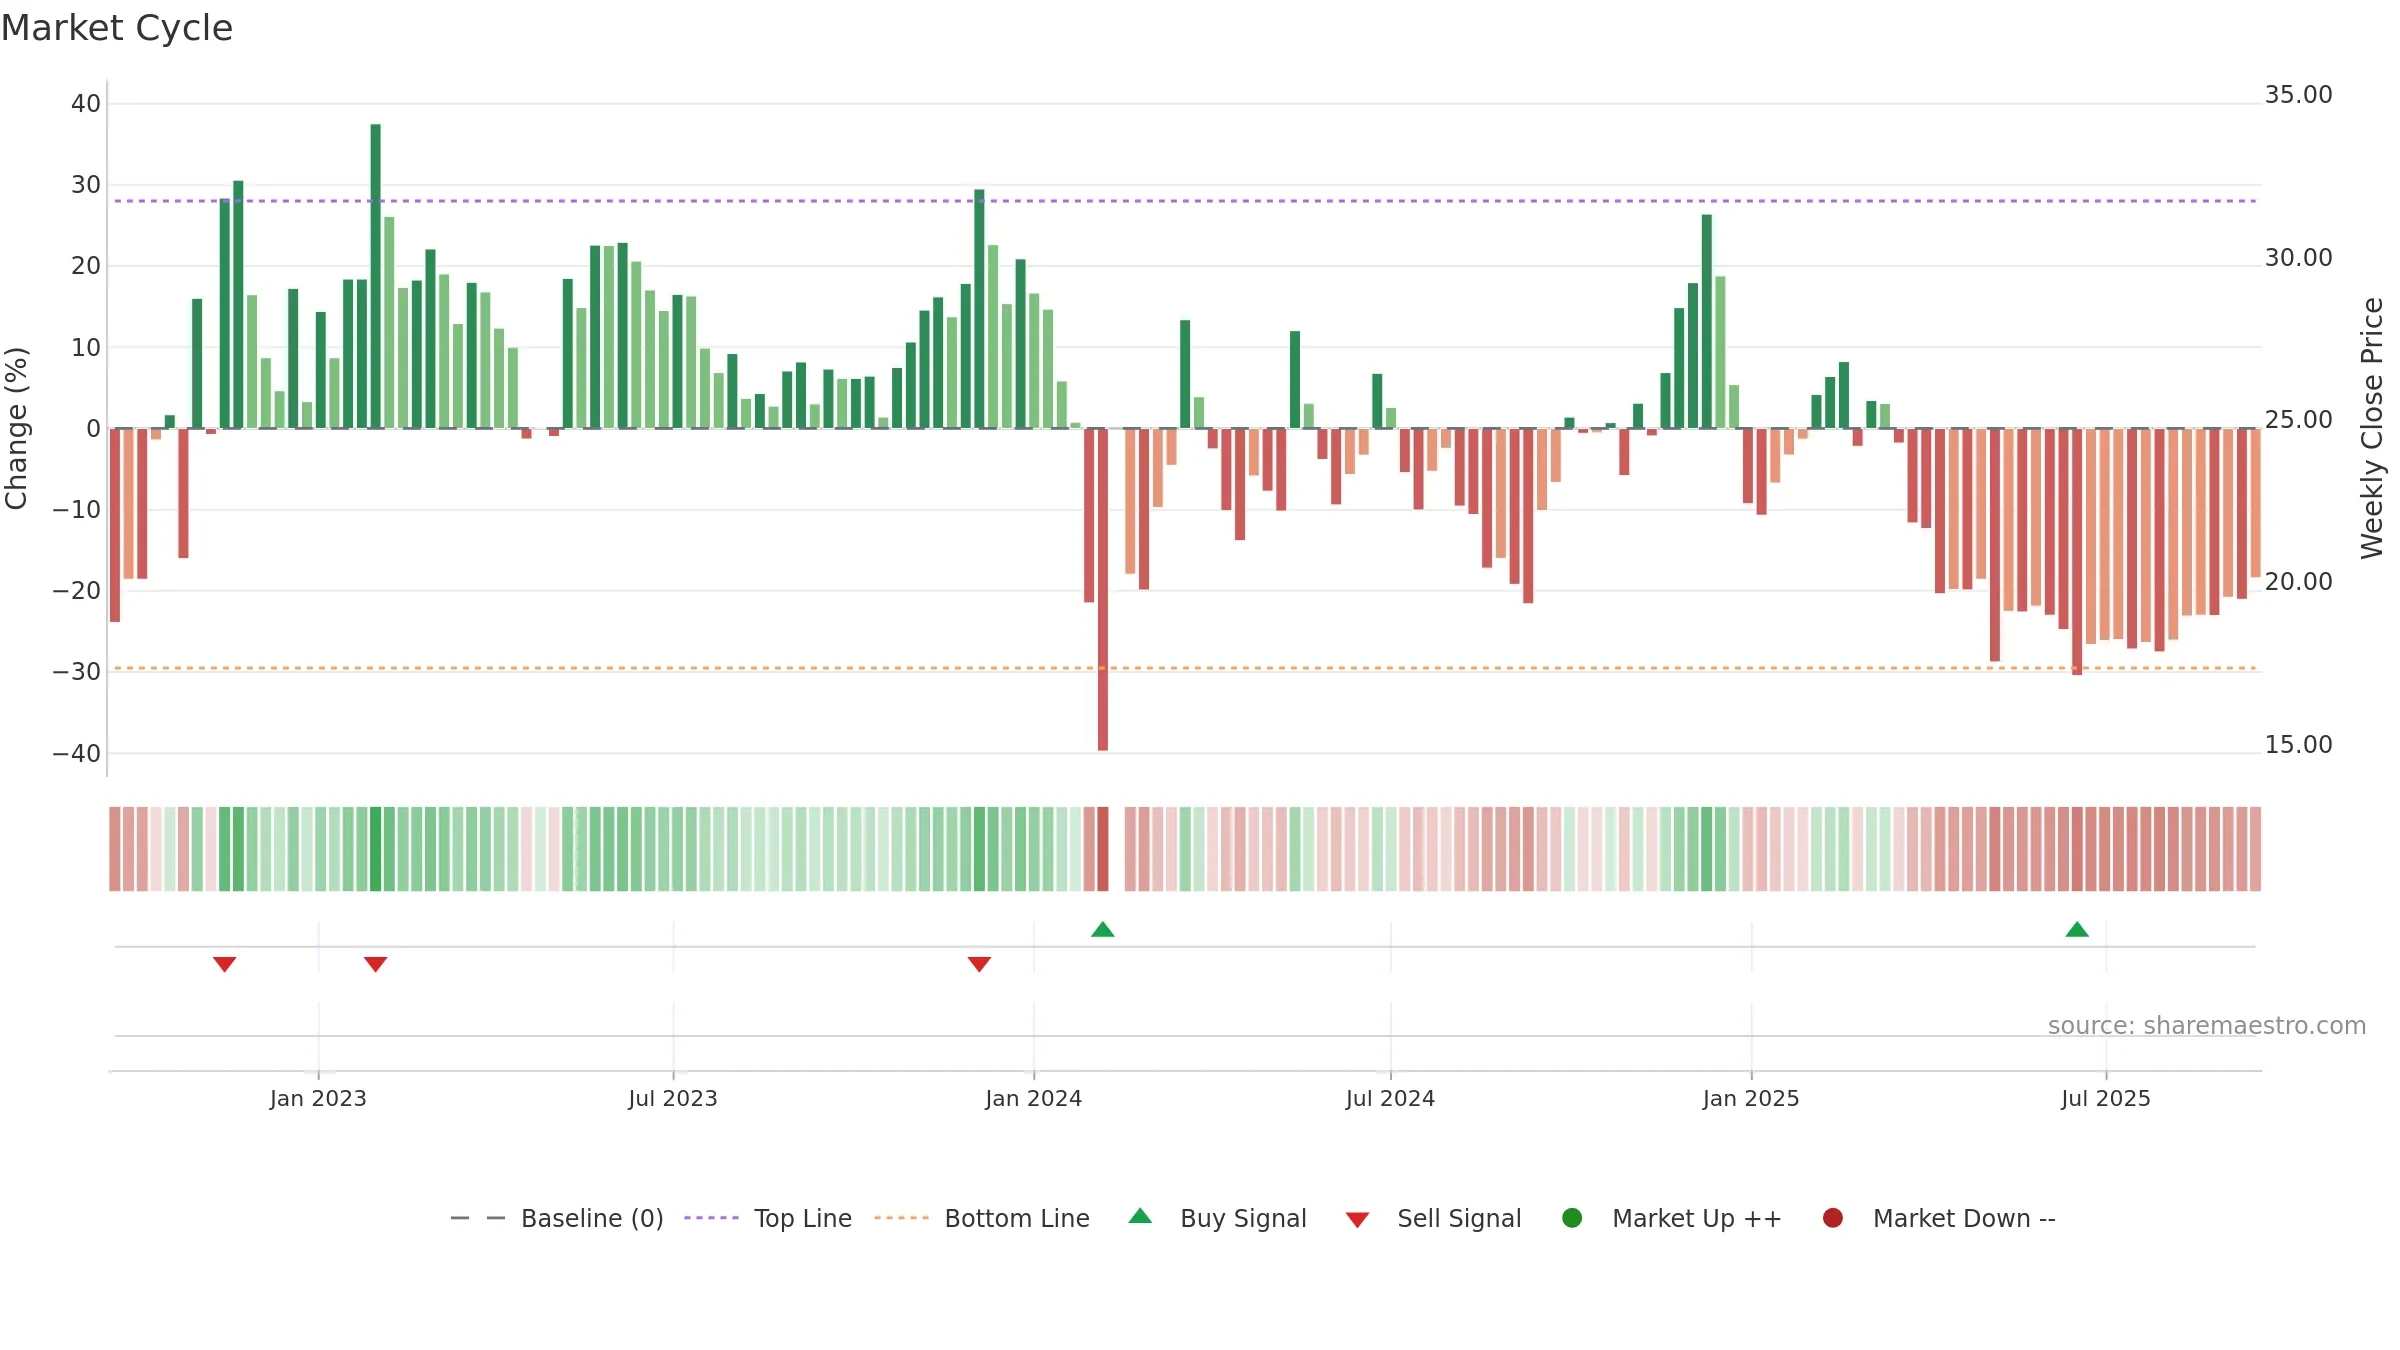
Task: Click the Jul 2024 axis label
Action: (1390, 1099)
